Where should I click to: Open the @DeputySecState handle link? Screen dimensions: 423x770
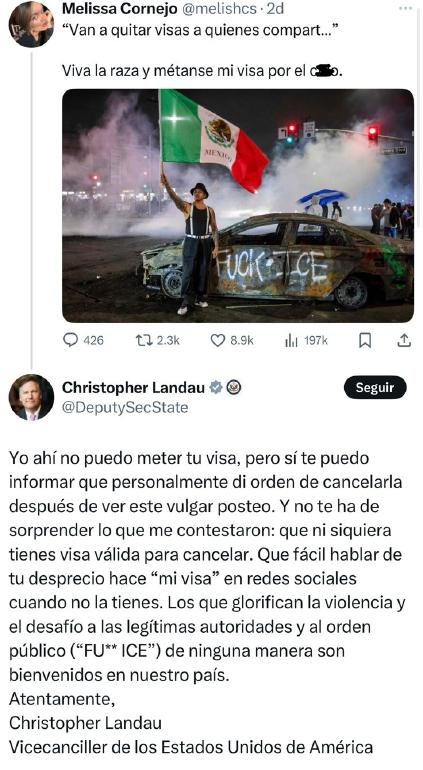[125, 408]
